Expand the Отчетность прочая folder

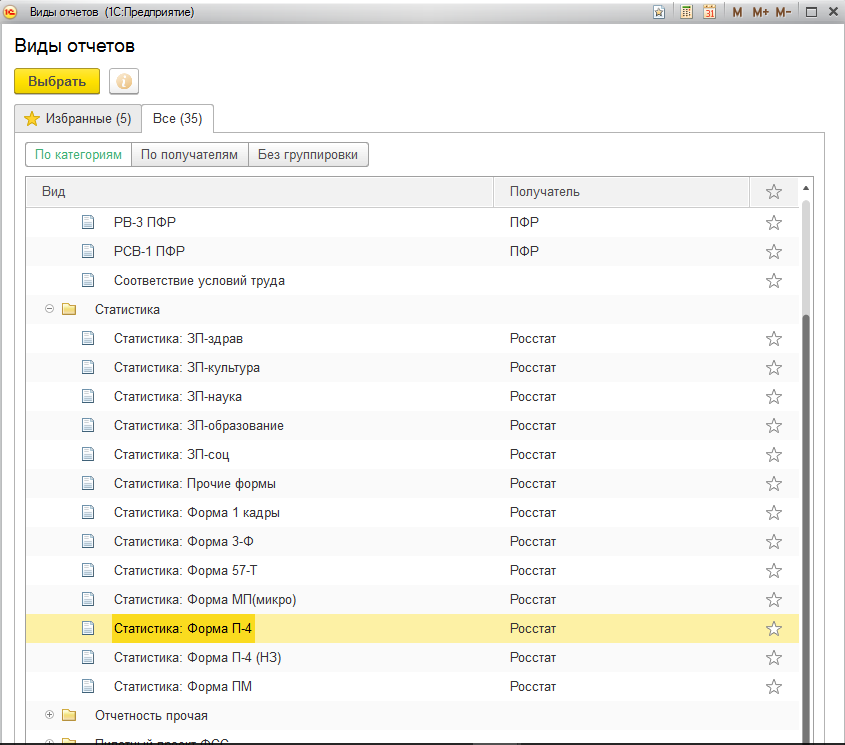pos(50,715)
